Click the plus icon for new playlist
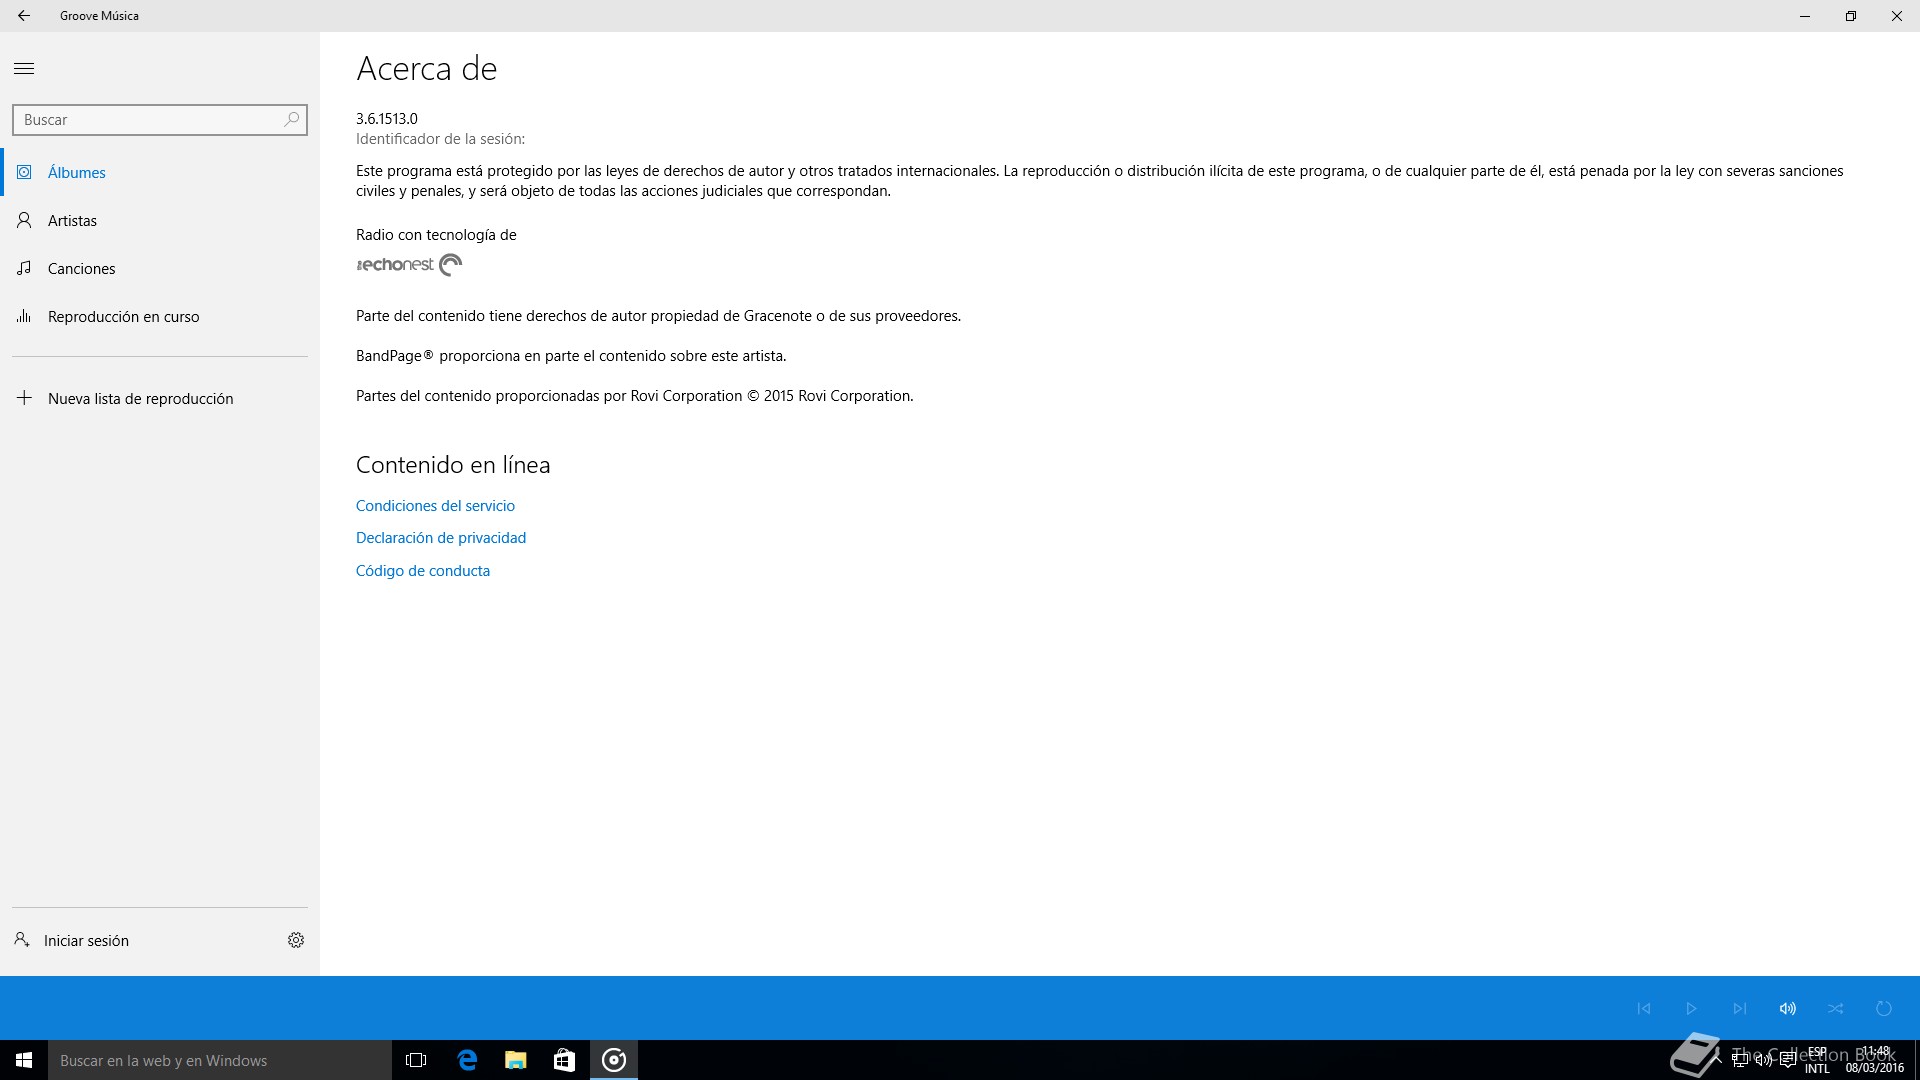This screenshot has height=1080, width=1920. pyautogui.click(x=24, y=398)
